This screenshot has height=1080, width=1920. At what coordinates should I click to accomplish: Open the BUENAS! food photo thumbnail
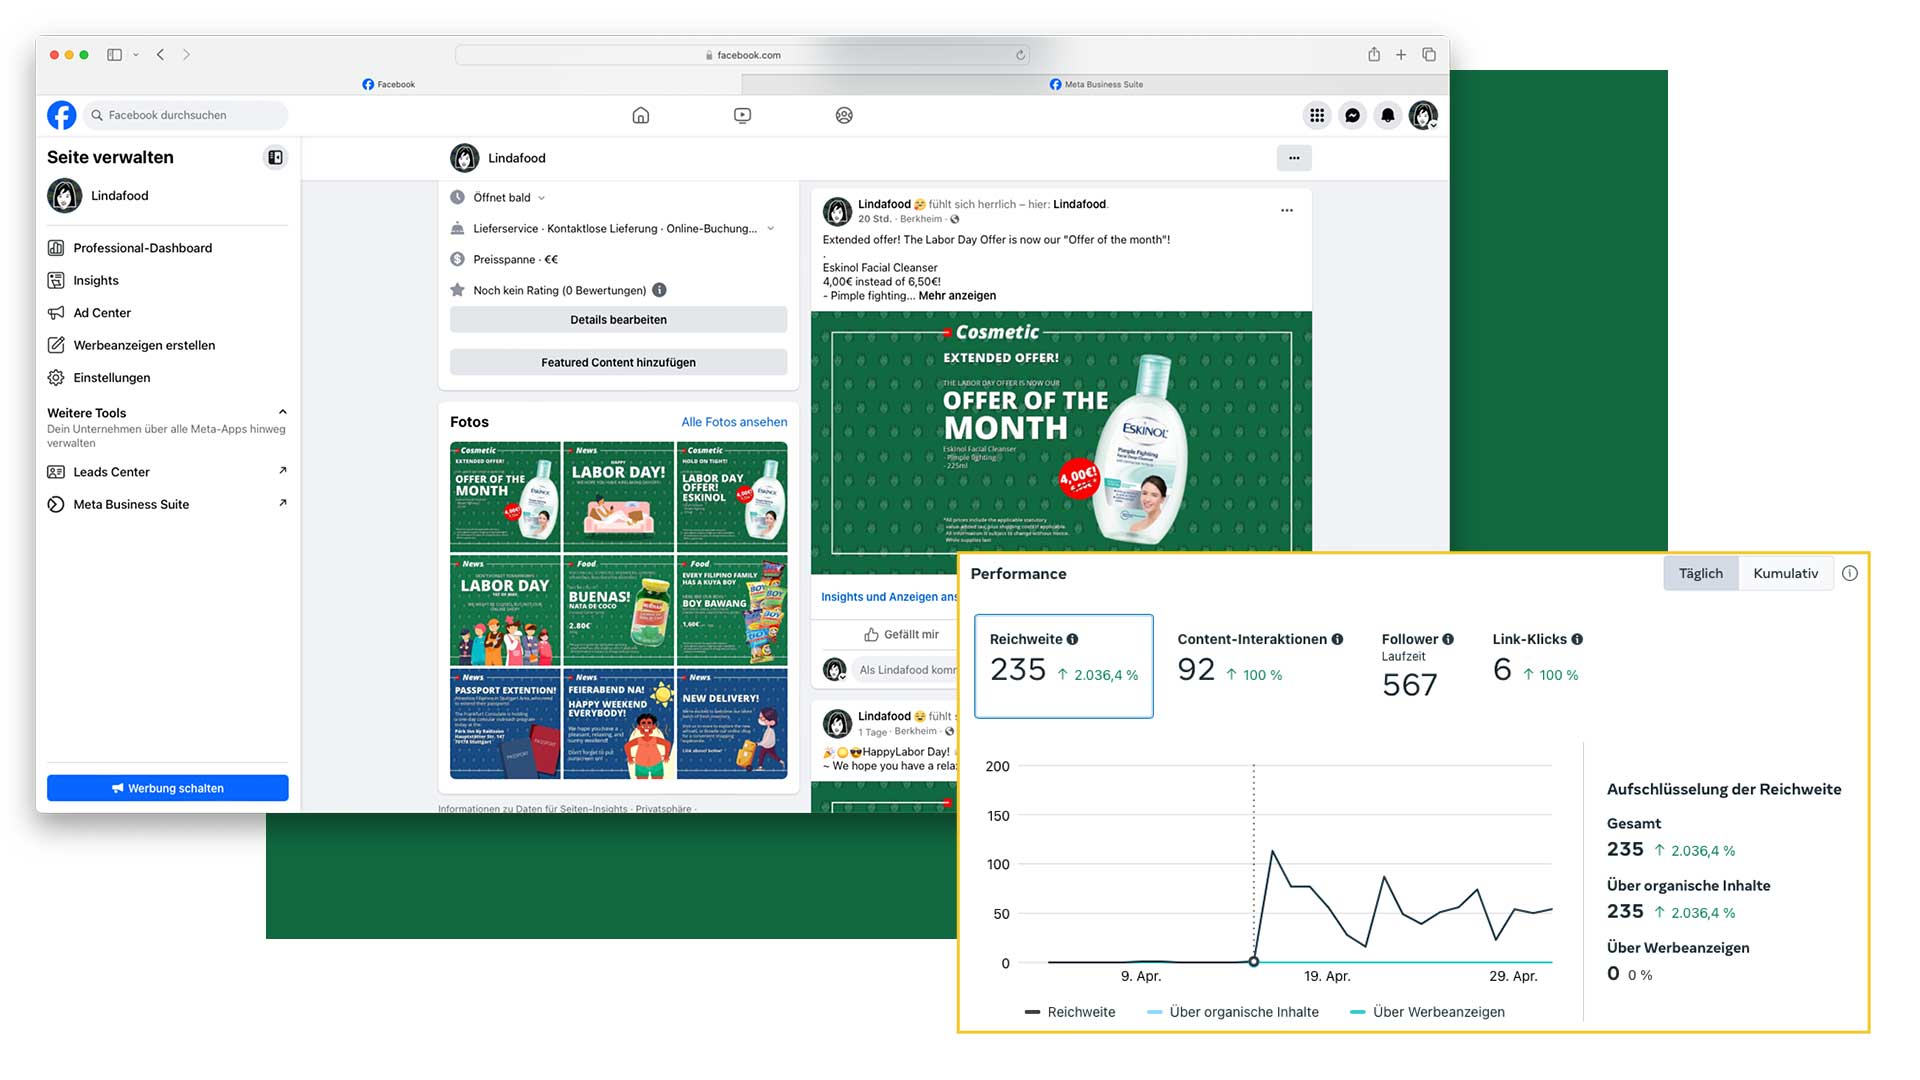[618, 610]
